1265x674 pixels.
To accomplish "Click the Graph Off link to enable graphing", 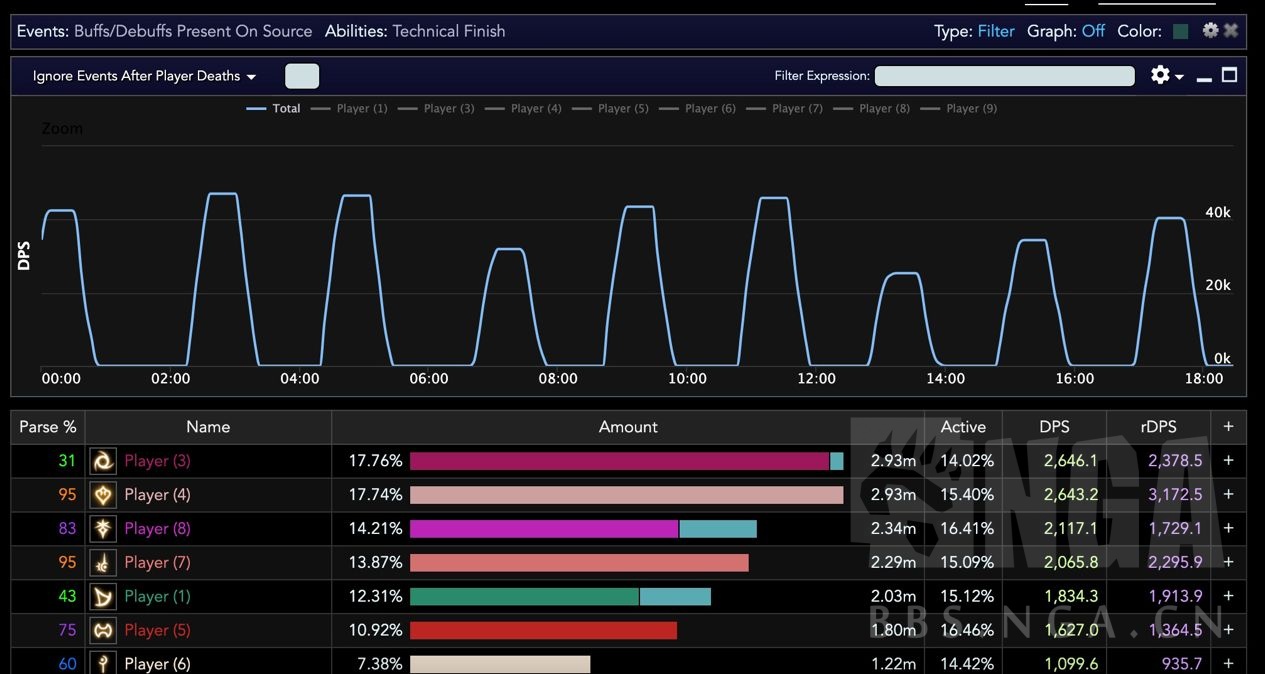I will click(x=1092, y=30).
